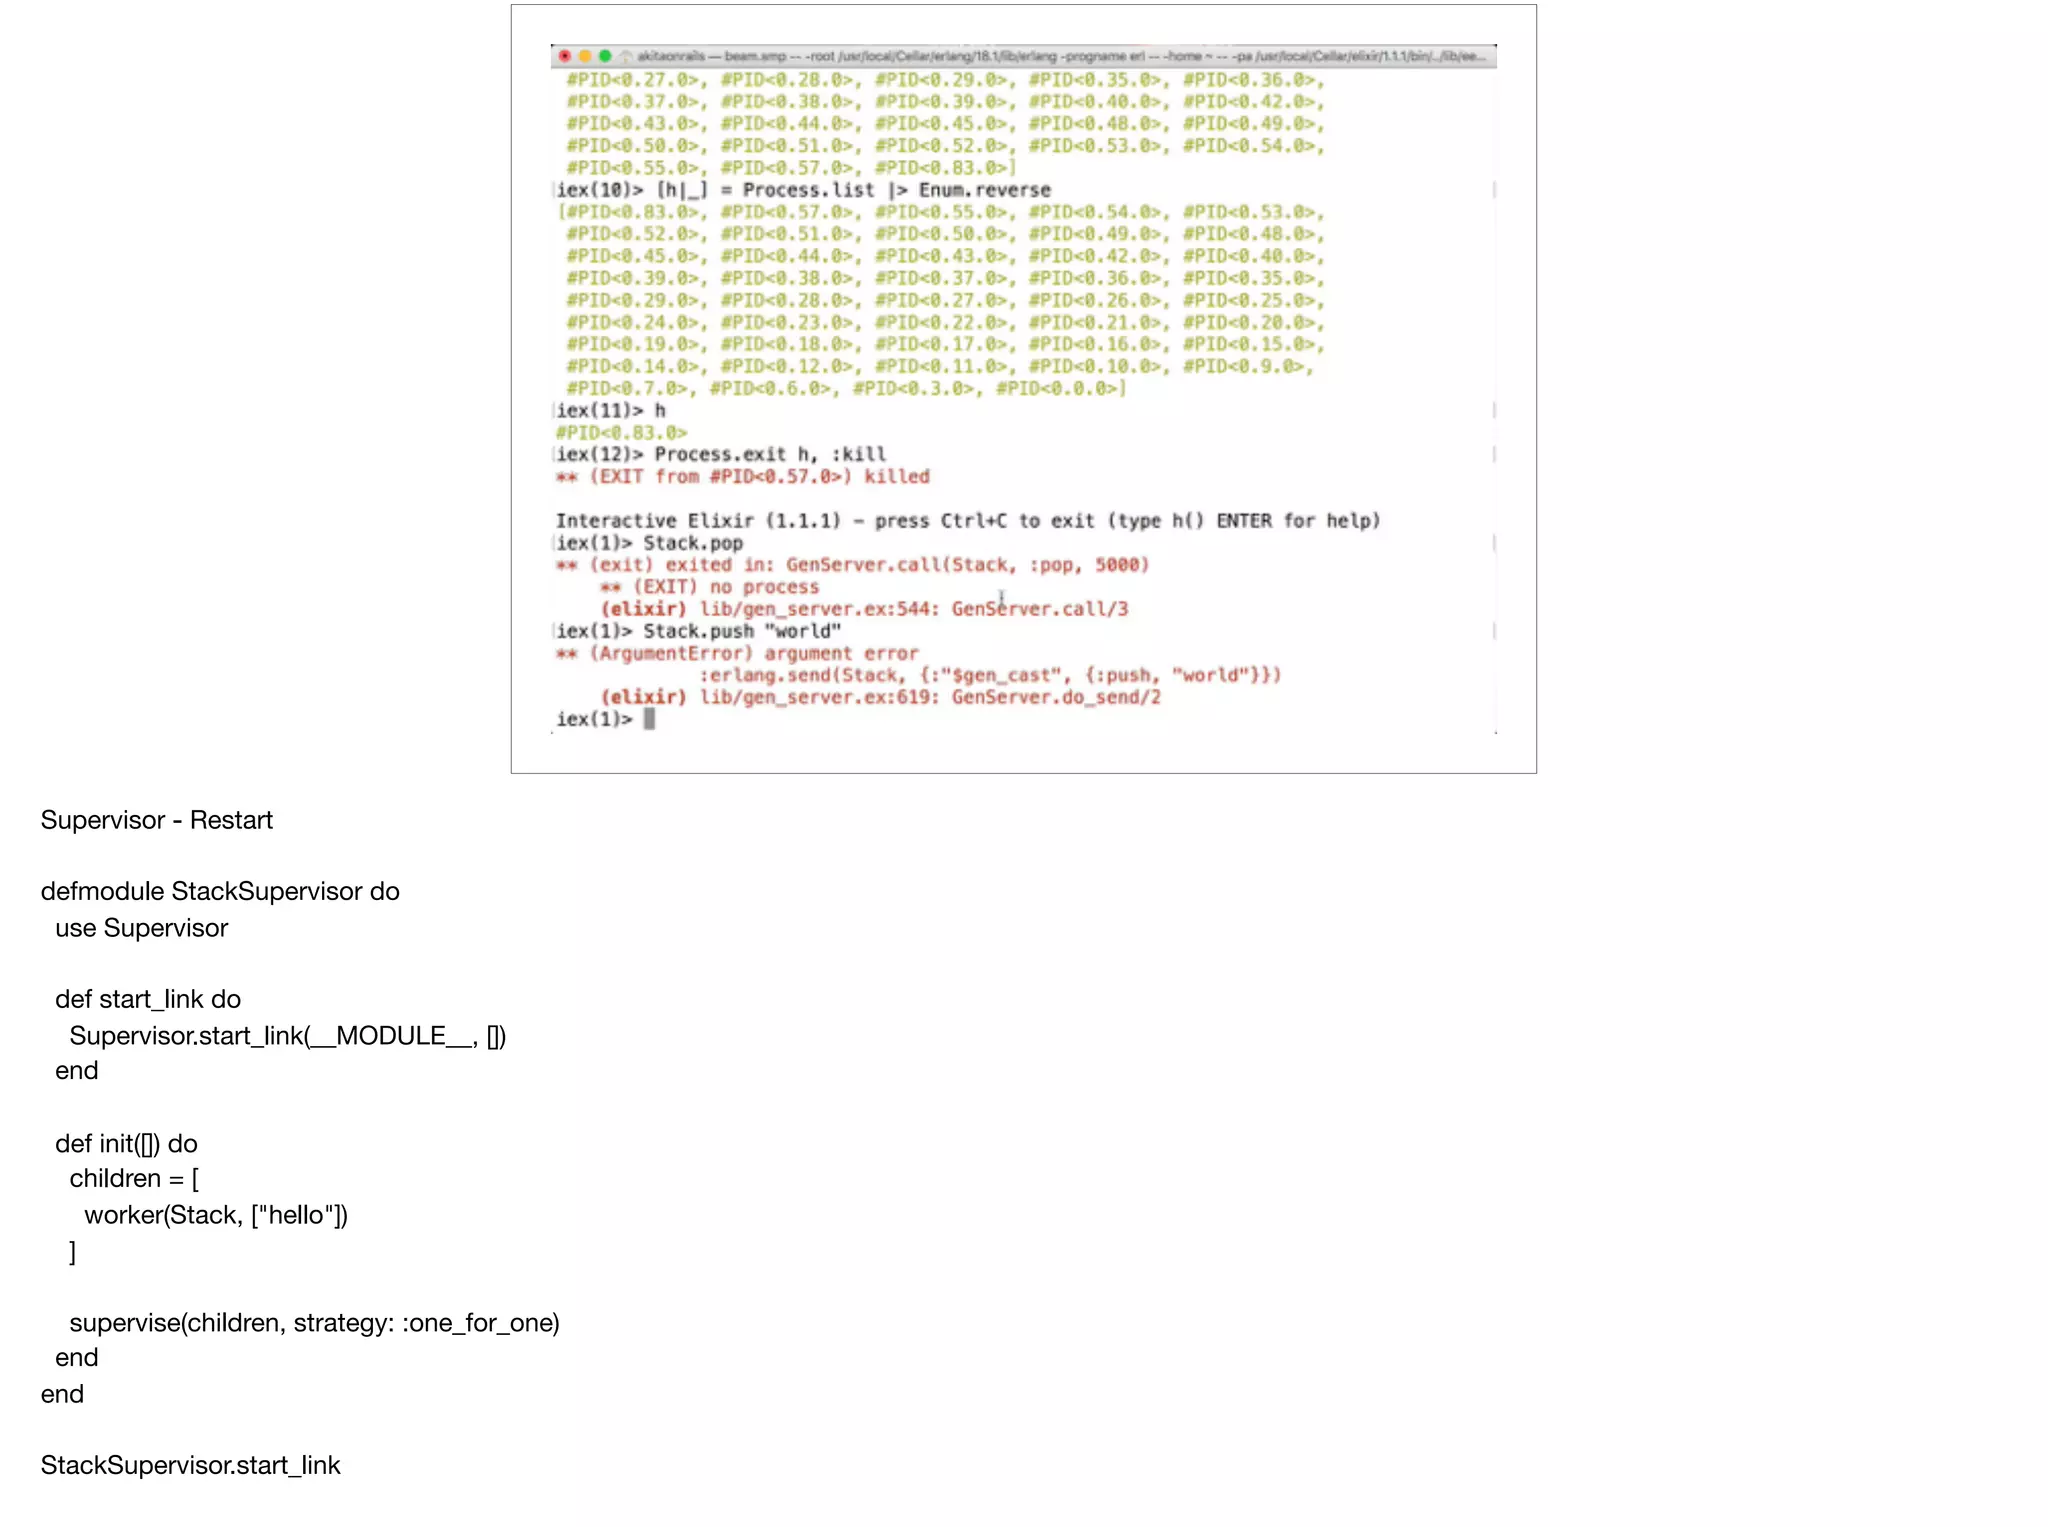Click the terminal cursor at last iex(1)> prompt
The height and width of the screenshot is (1527, 2048).
[649, 719]
